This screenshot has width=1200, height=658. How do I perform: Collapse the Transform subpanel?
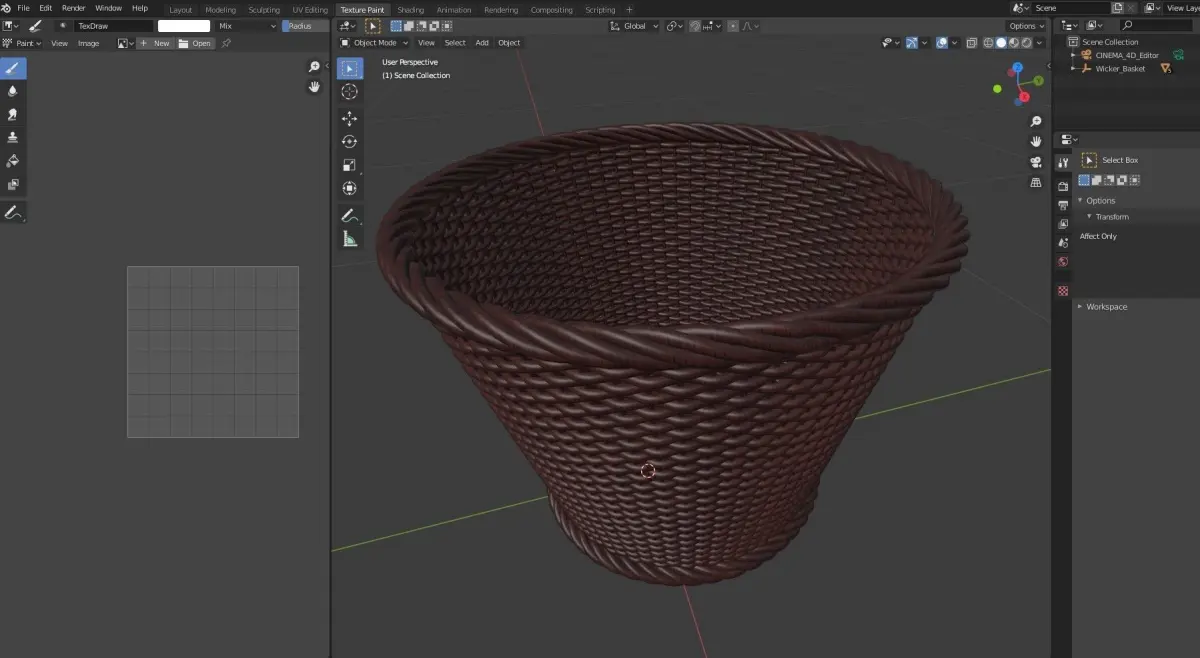coord(1091,216)
